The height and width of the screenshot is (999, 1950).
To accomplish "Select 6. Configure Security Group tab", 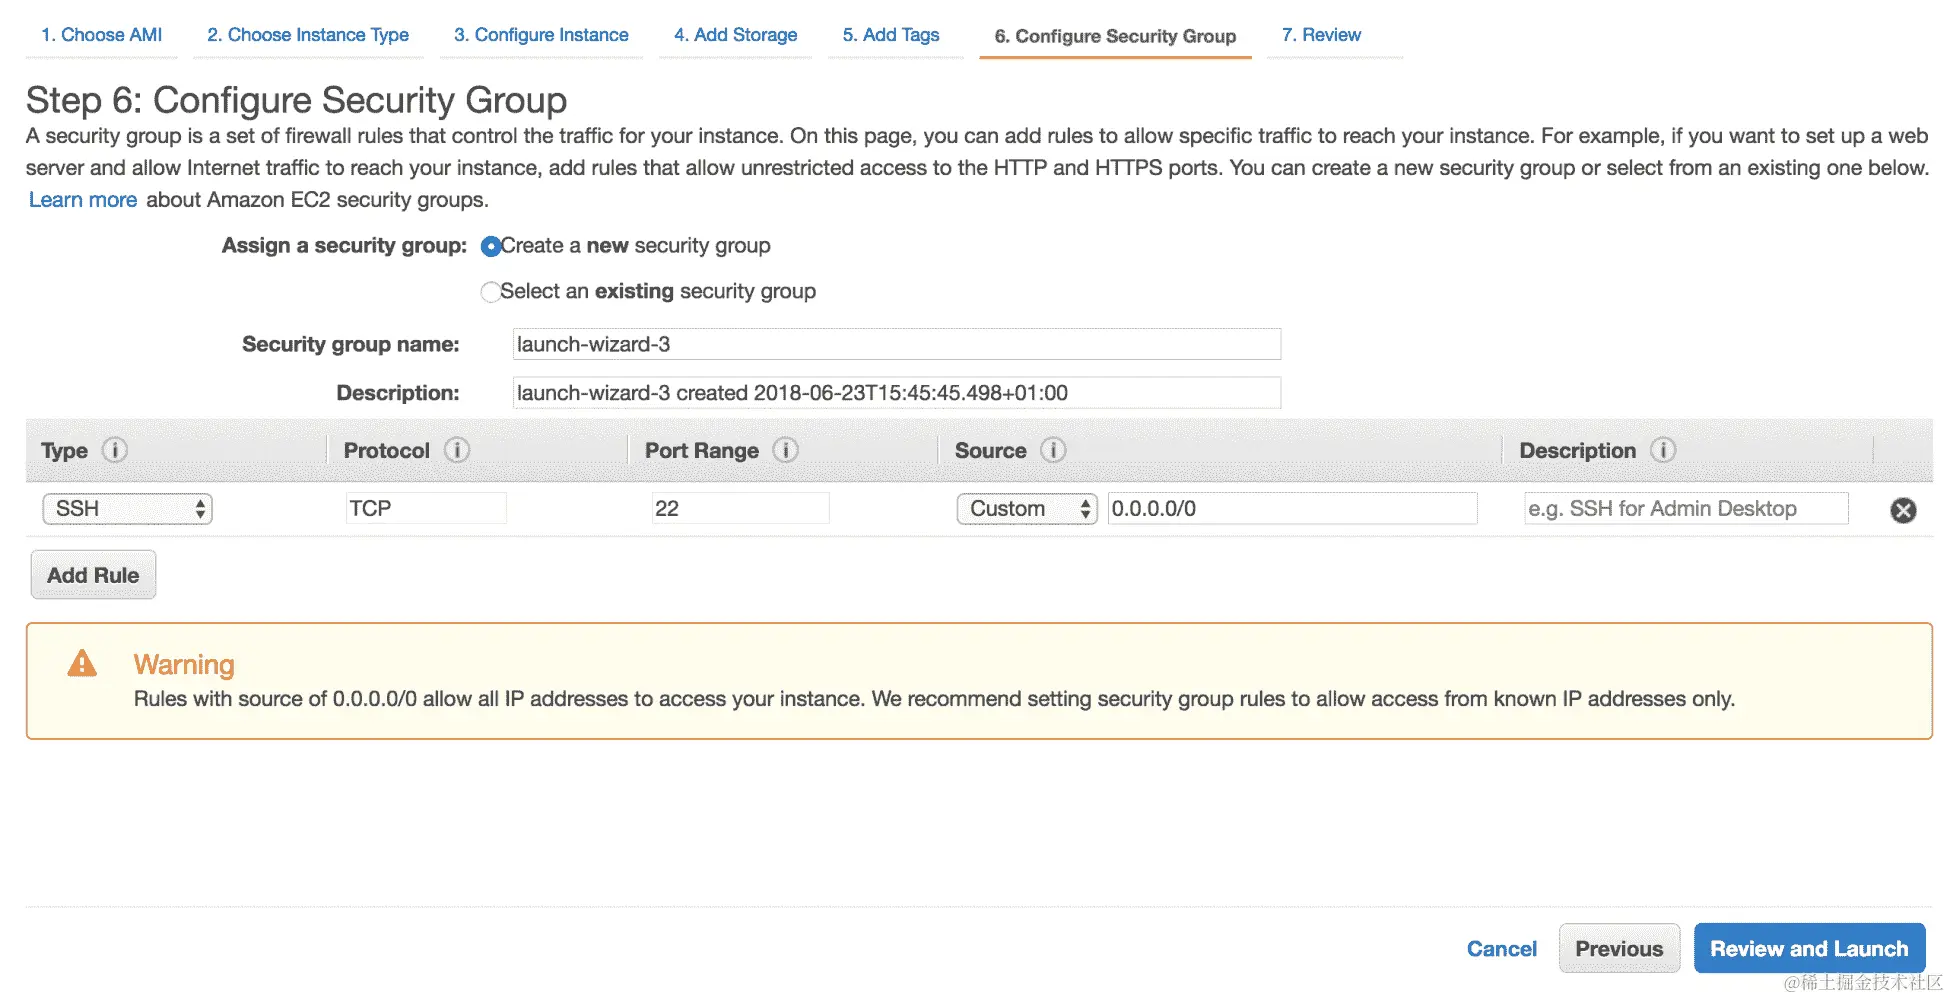I will (1115, 36).
